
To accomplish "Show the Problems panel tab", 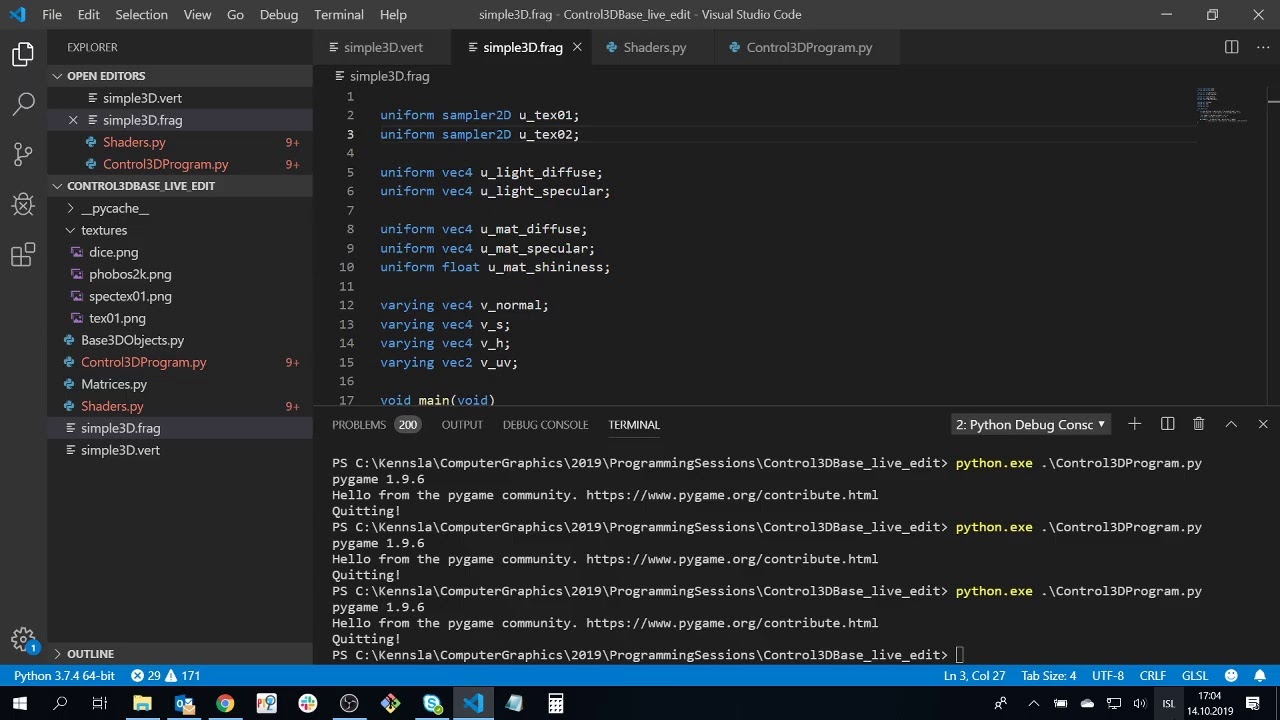I will click(375, 425).
